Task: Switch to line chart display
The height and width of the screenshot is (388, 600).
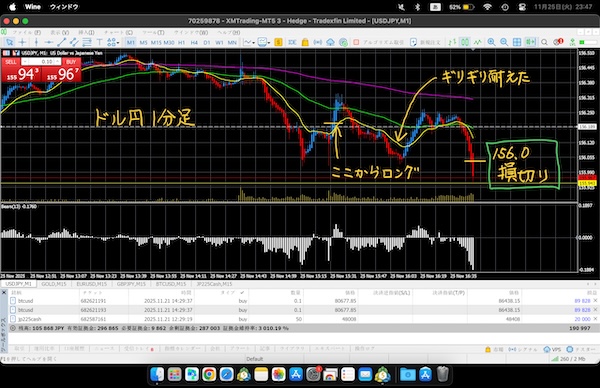Action: click(478, 42)
